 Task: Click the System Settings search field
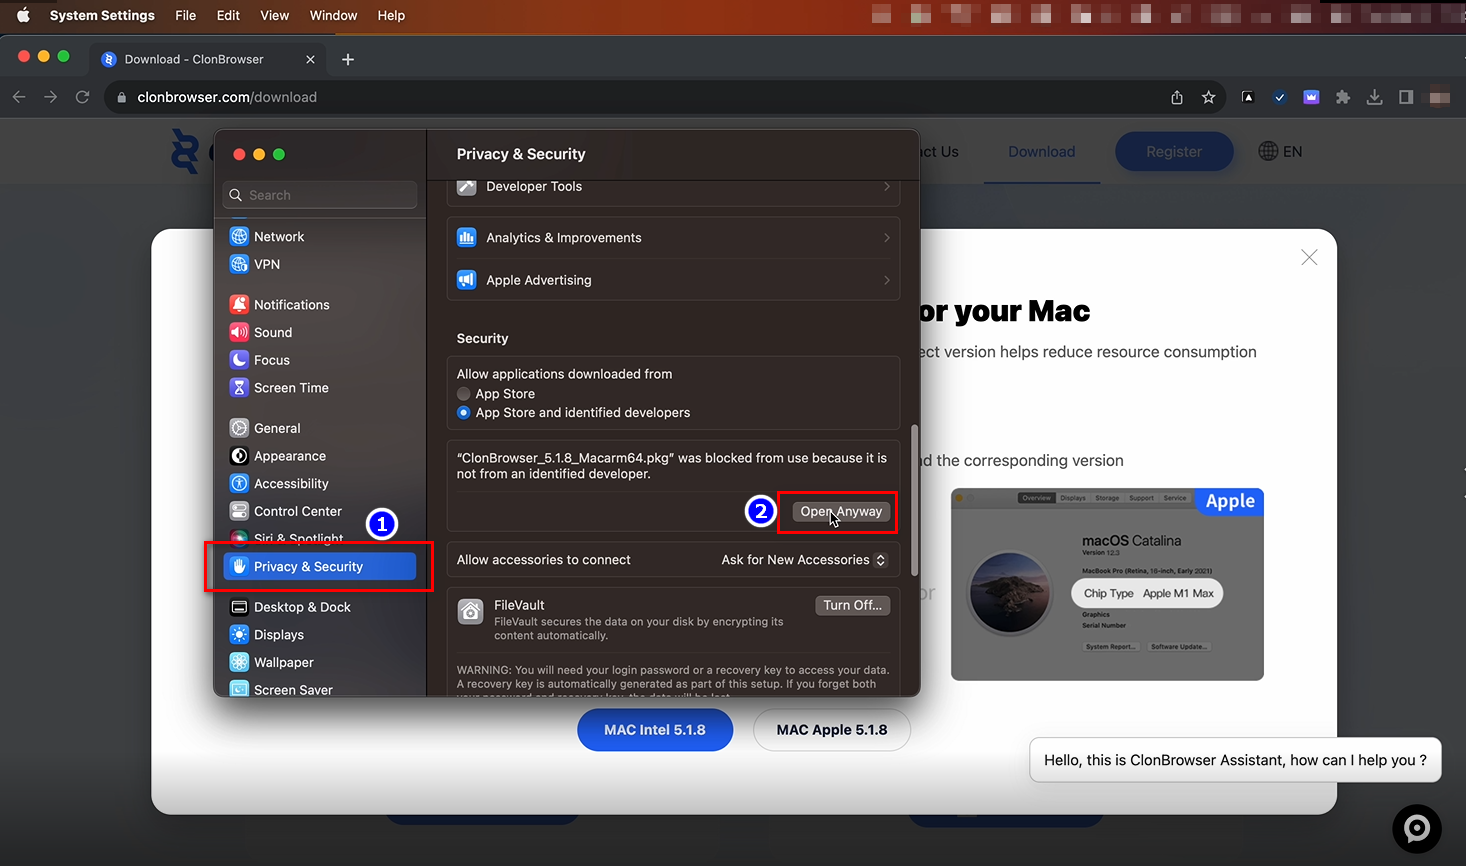(320, 195)
